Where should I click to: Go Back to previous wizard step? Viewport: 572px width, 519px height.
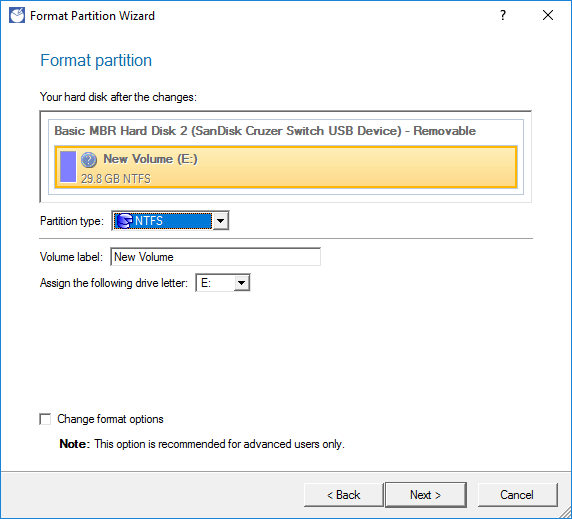point(344,495)
